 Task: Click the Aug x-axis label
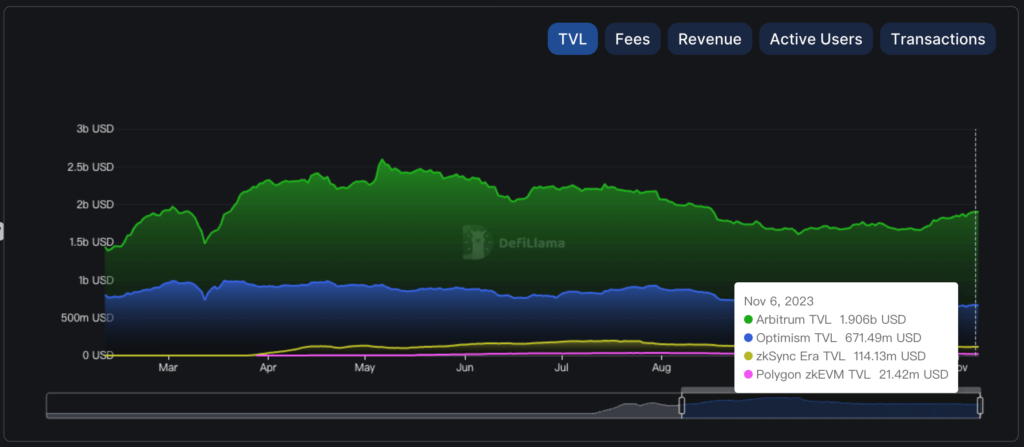point(662,368)
